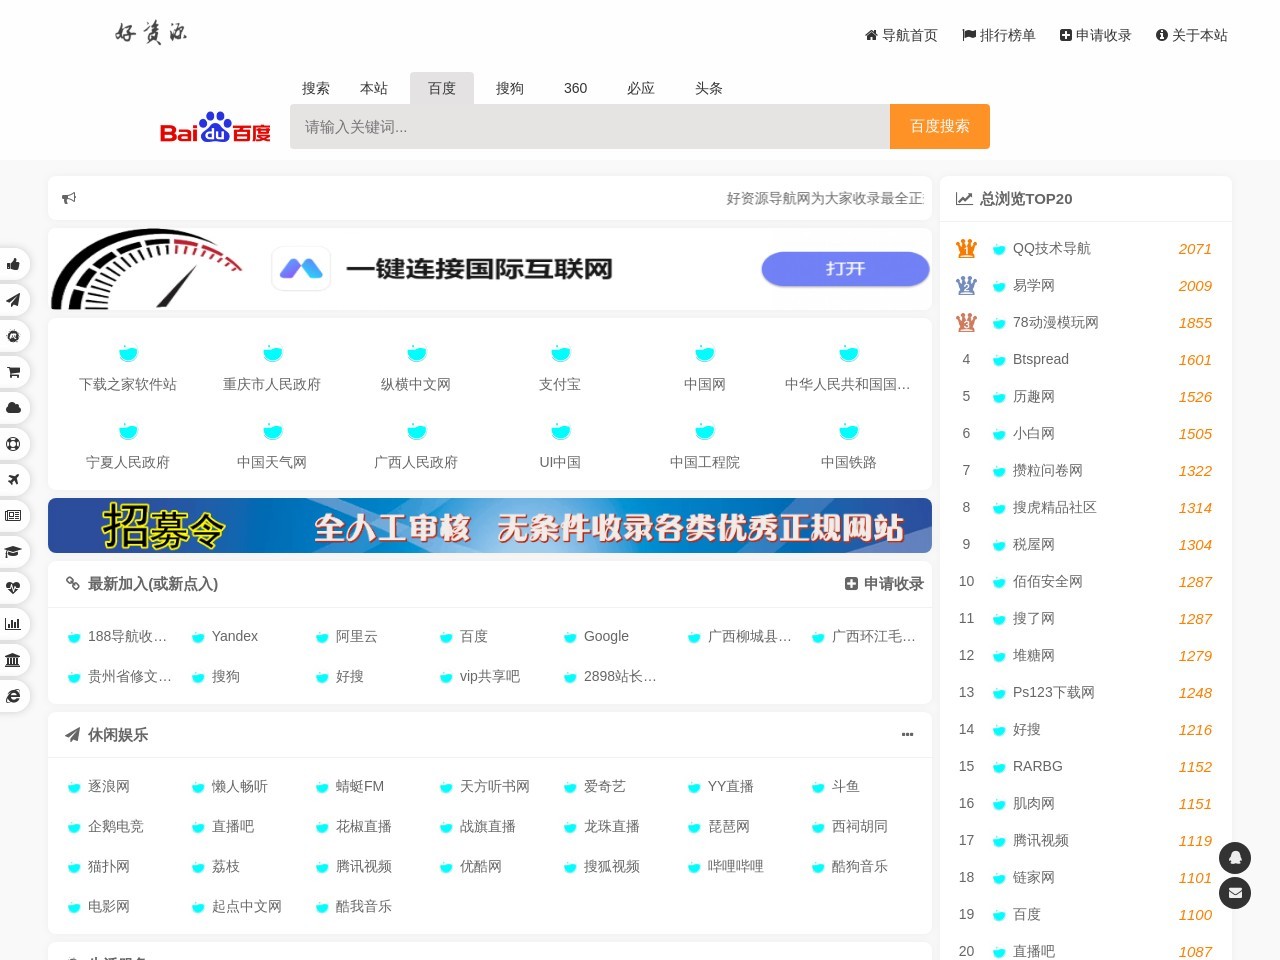The height and width of the screenshot is (960, 1280).
Task: Open the paper plane navigation icon
Action: [14, 300]
